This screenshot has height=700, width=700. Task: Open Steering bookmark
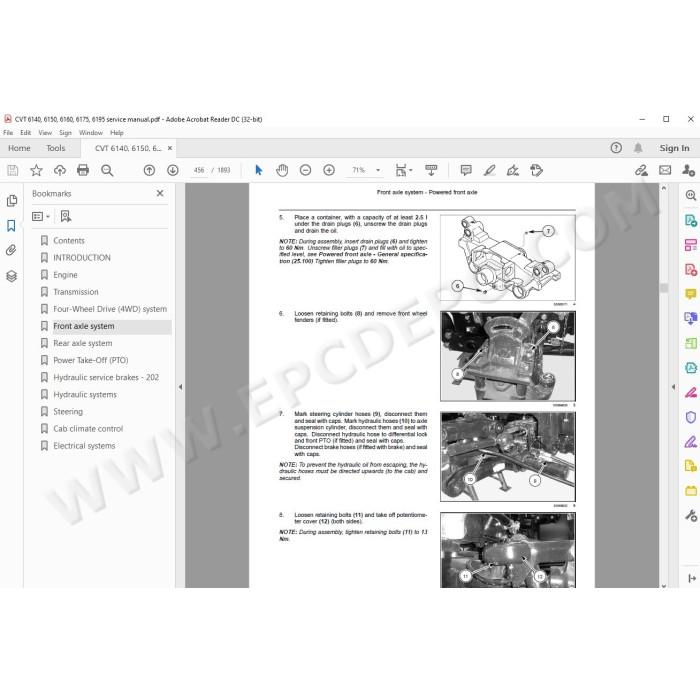[68, 412]
